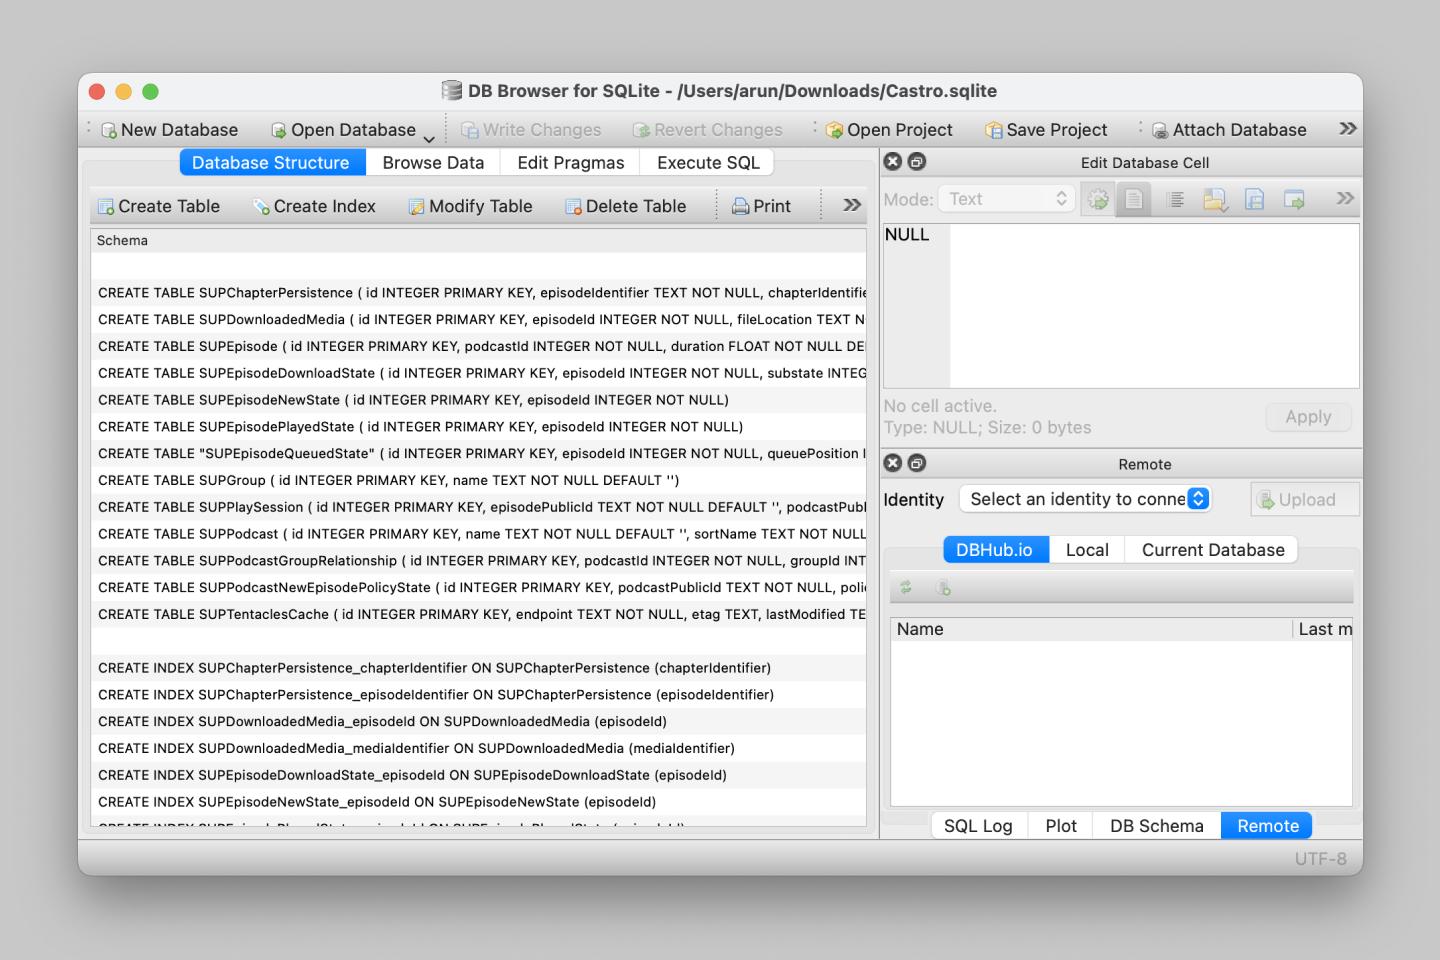1440x960 pixels.
Task: Click the export-to-file icon in the cell editor
Action: pyautogui.click(x=1254, y=200)
